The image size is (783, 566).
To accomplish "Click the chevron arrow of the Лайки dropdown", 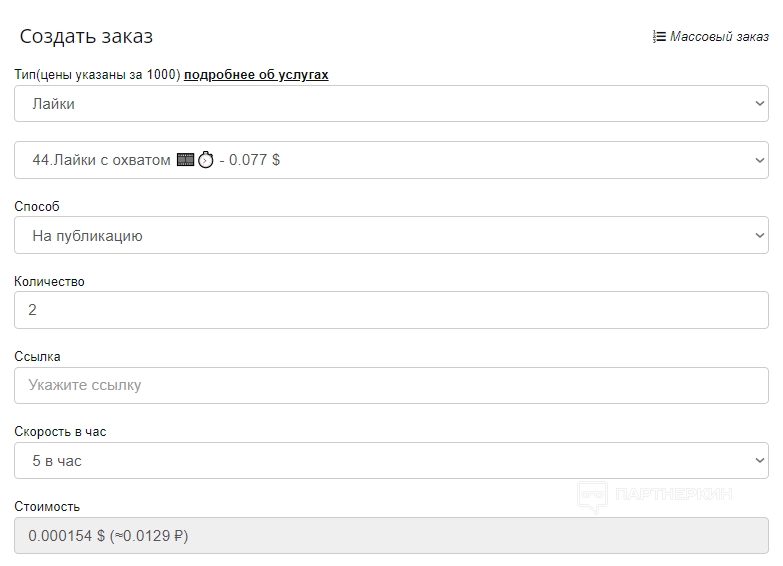I will click(759, 104).
